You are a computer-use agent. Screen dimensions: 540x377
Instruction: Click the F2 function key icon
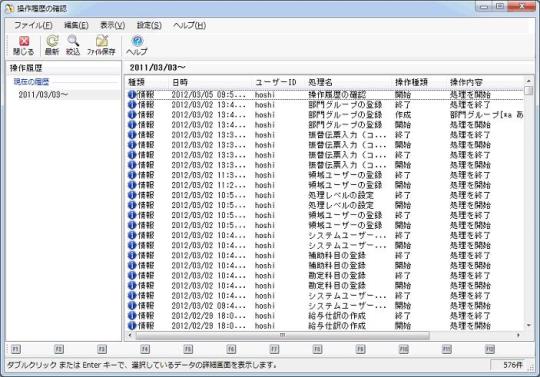point(59,349)
